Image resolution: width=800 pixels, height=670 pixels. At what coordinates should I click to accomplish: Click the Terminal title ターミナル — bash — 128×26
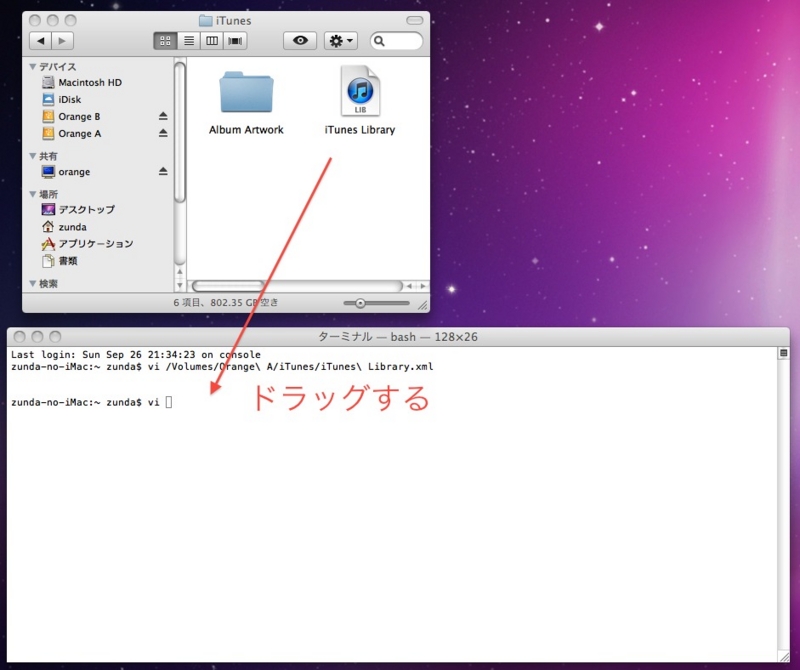[x=398, y=337]
